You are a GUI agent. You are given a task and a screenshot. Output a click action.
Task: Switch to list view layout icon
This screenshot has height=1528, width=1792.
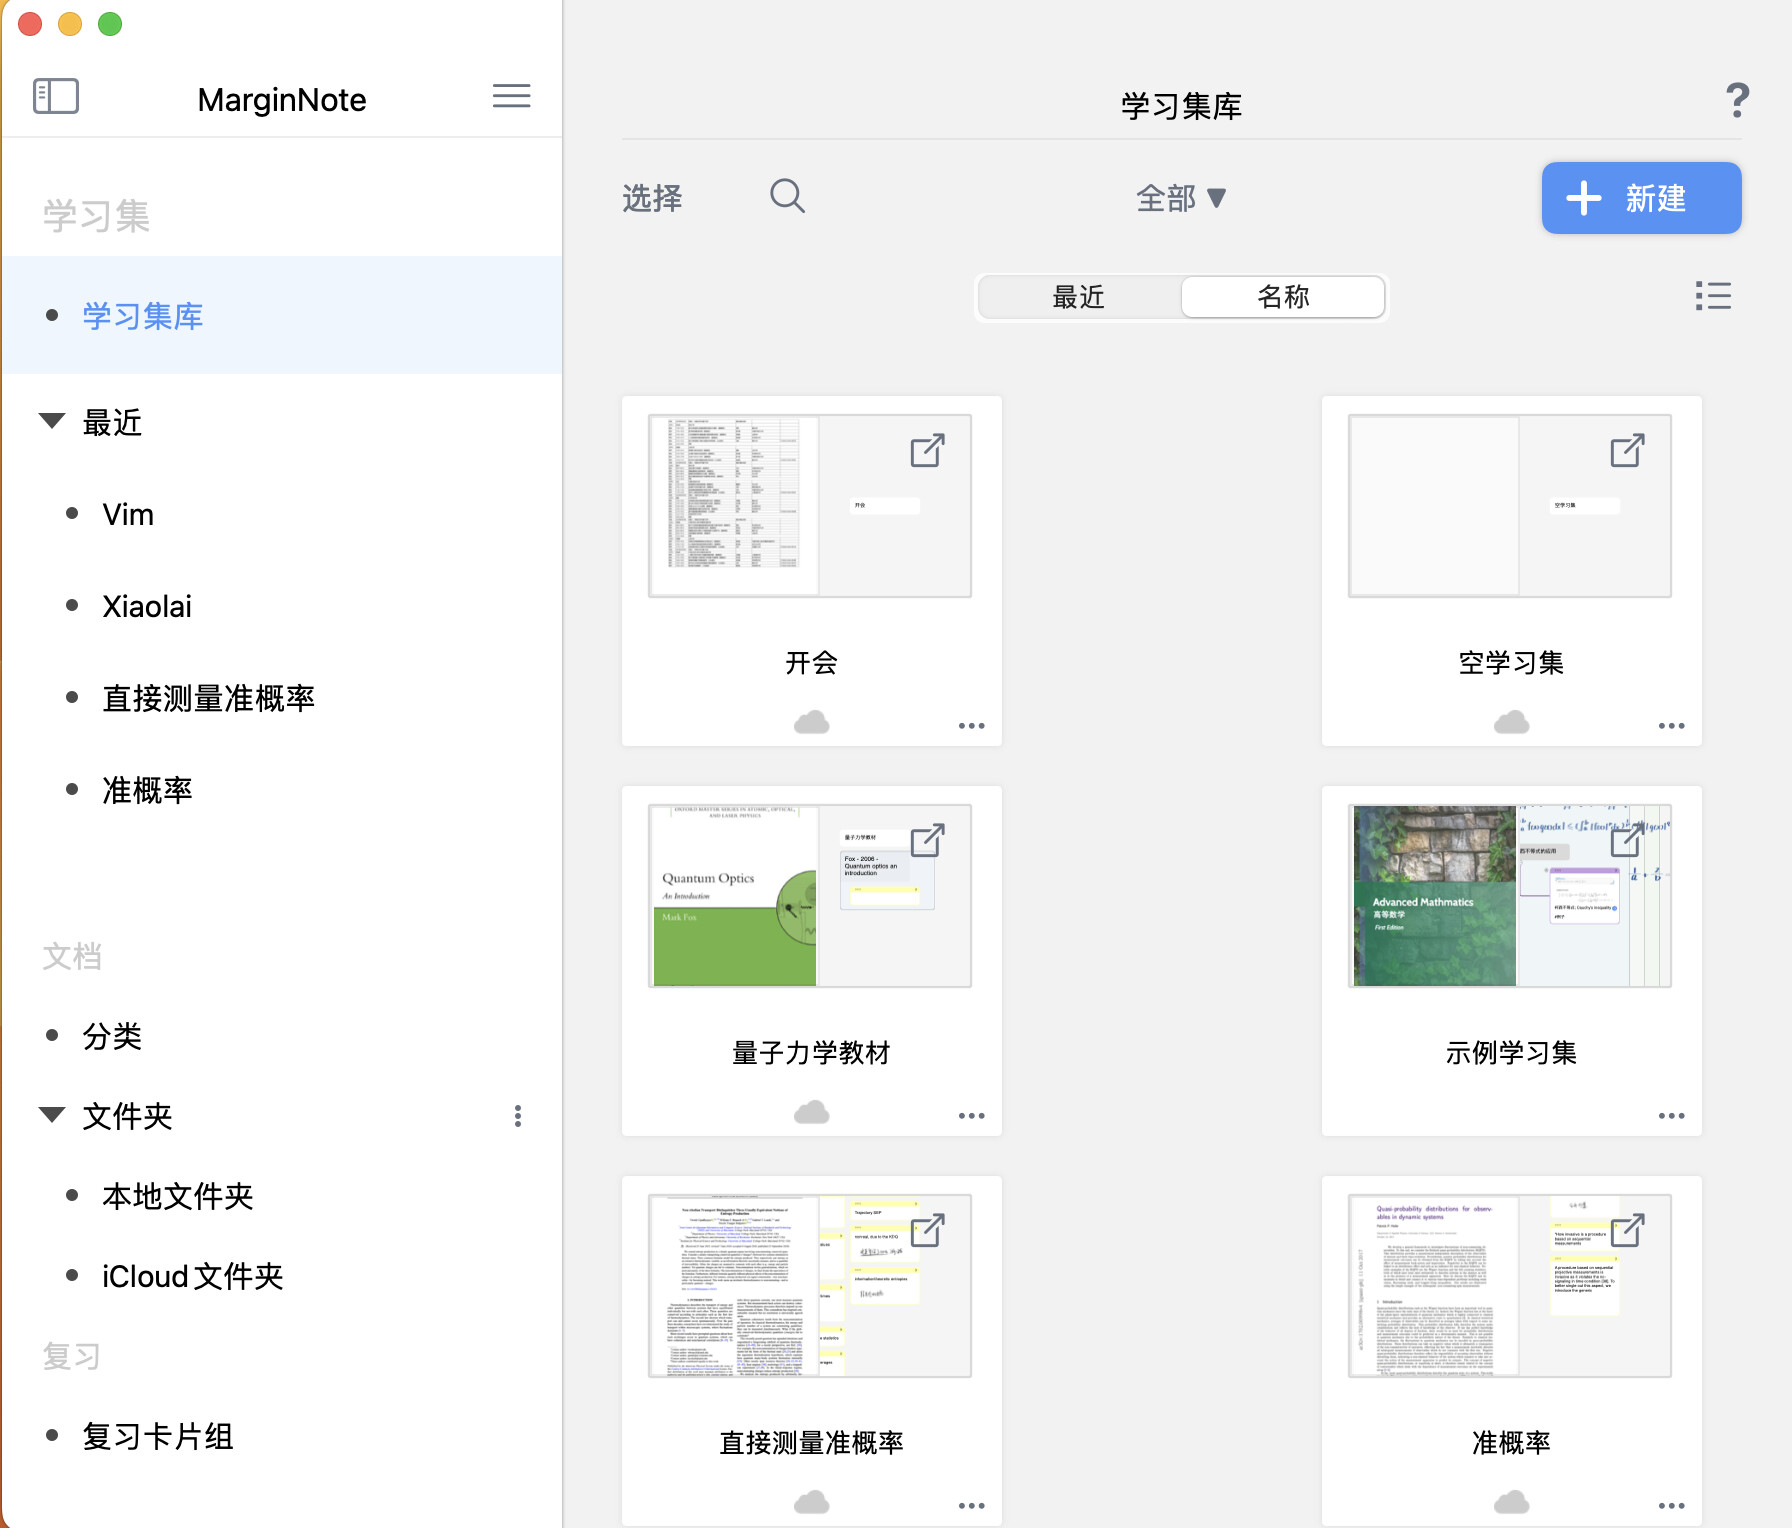1713,296
